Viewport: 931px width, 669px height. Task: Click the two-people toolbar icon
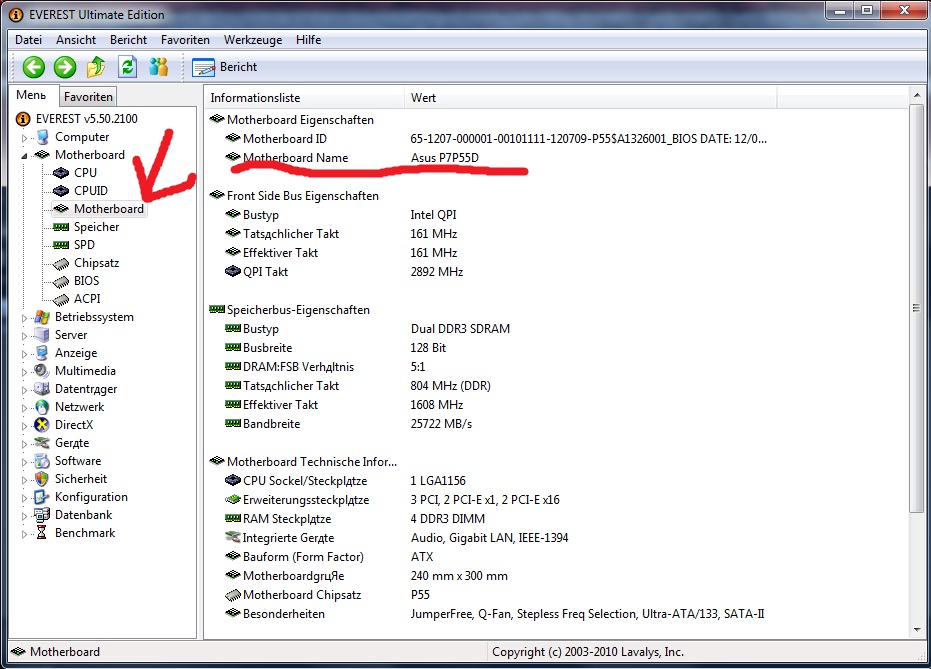(x=159, y=67)
